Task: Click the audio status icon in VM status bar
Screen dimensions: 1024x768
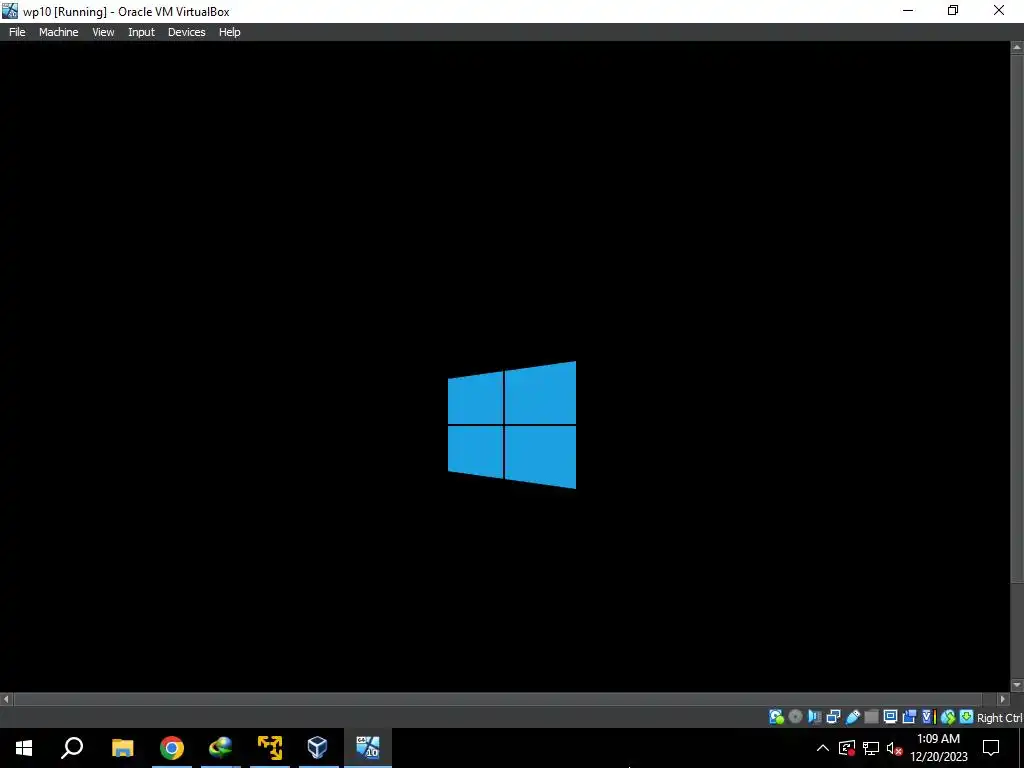Action: coord(814,717)
